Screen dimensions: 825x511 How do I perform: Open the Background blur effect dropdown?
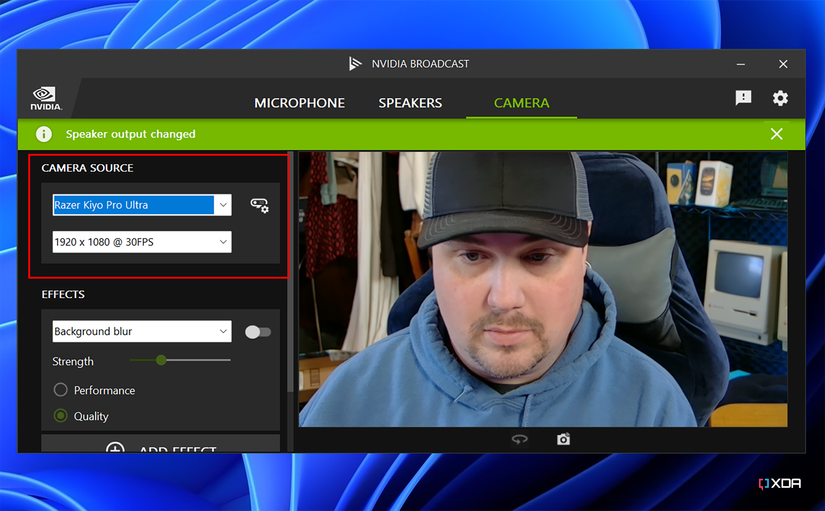(x=142, y=332)
